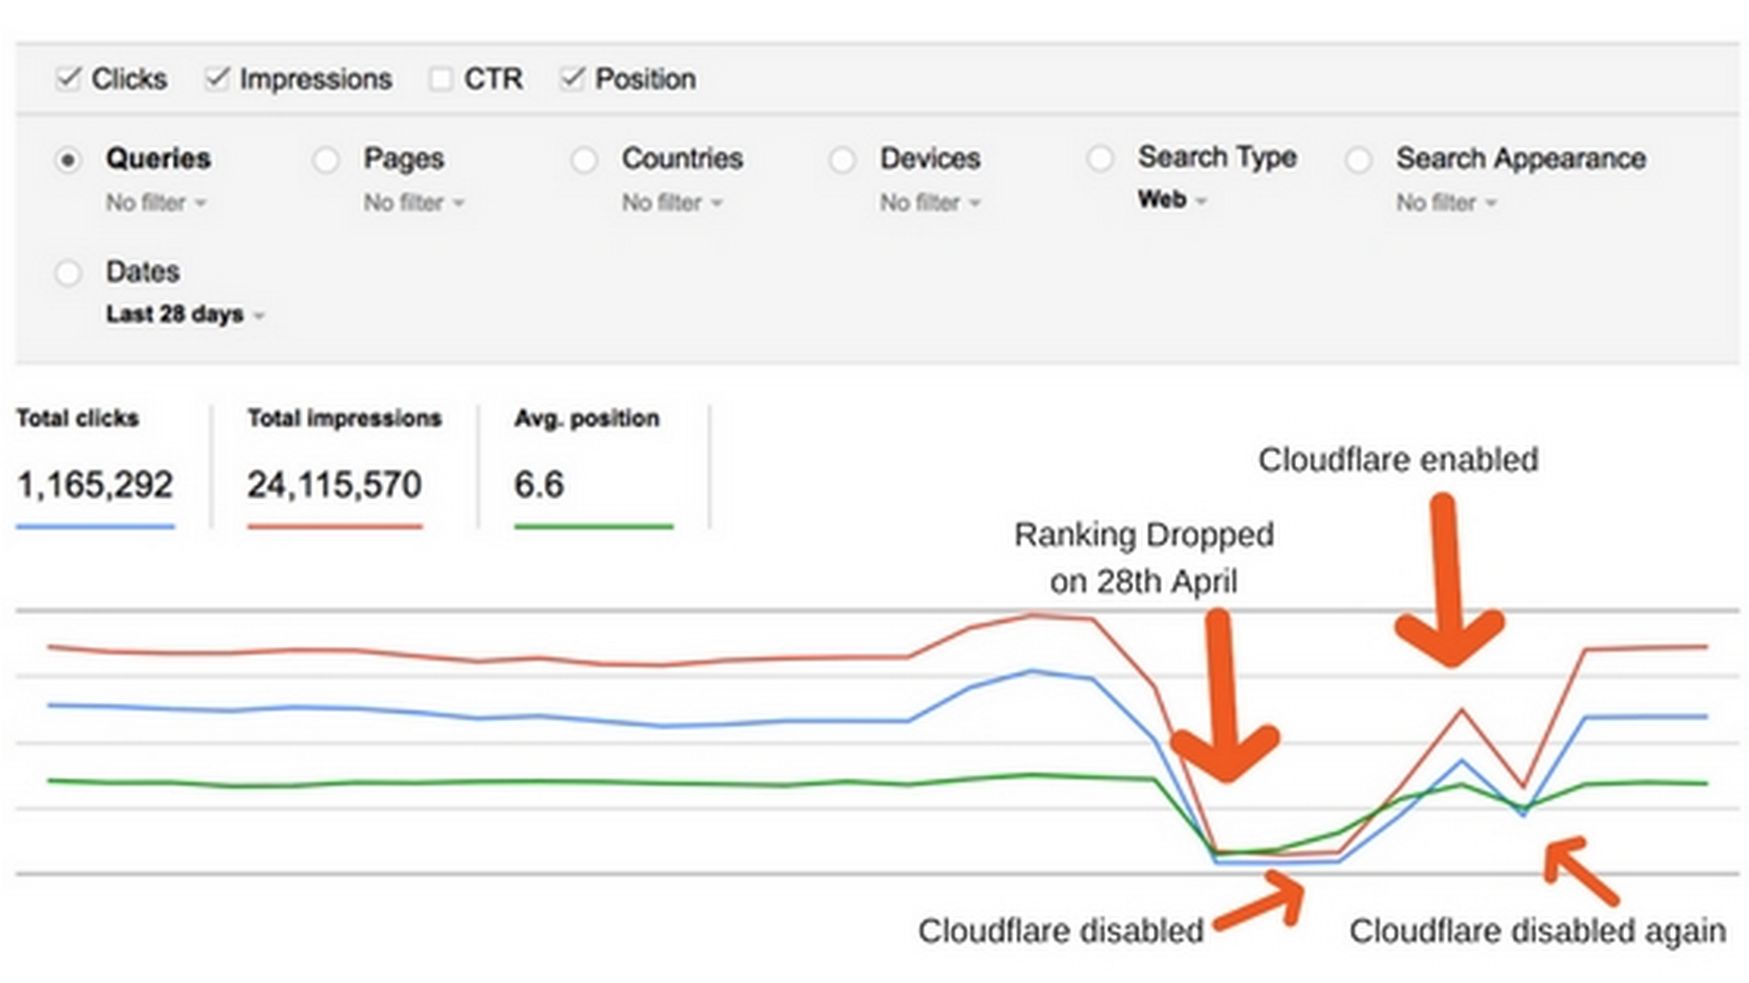This screenshot has height=983, width=1749.
Task: Click the Total impressions label
Action: click(x=344, y=418)
